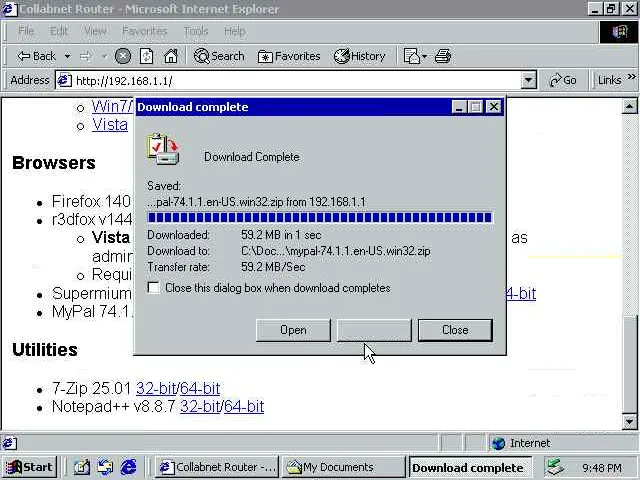
Task: Click the 9:48 PM clock
Action: pos(602,468)
